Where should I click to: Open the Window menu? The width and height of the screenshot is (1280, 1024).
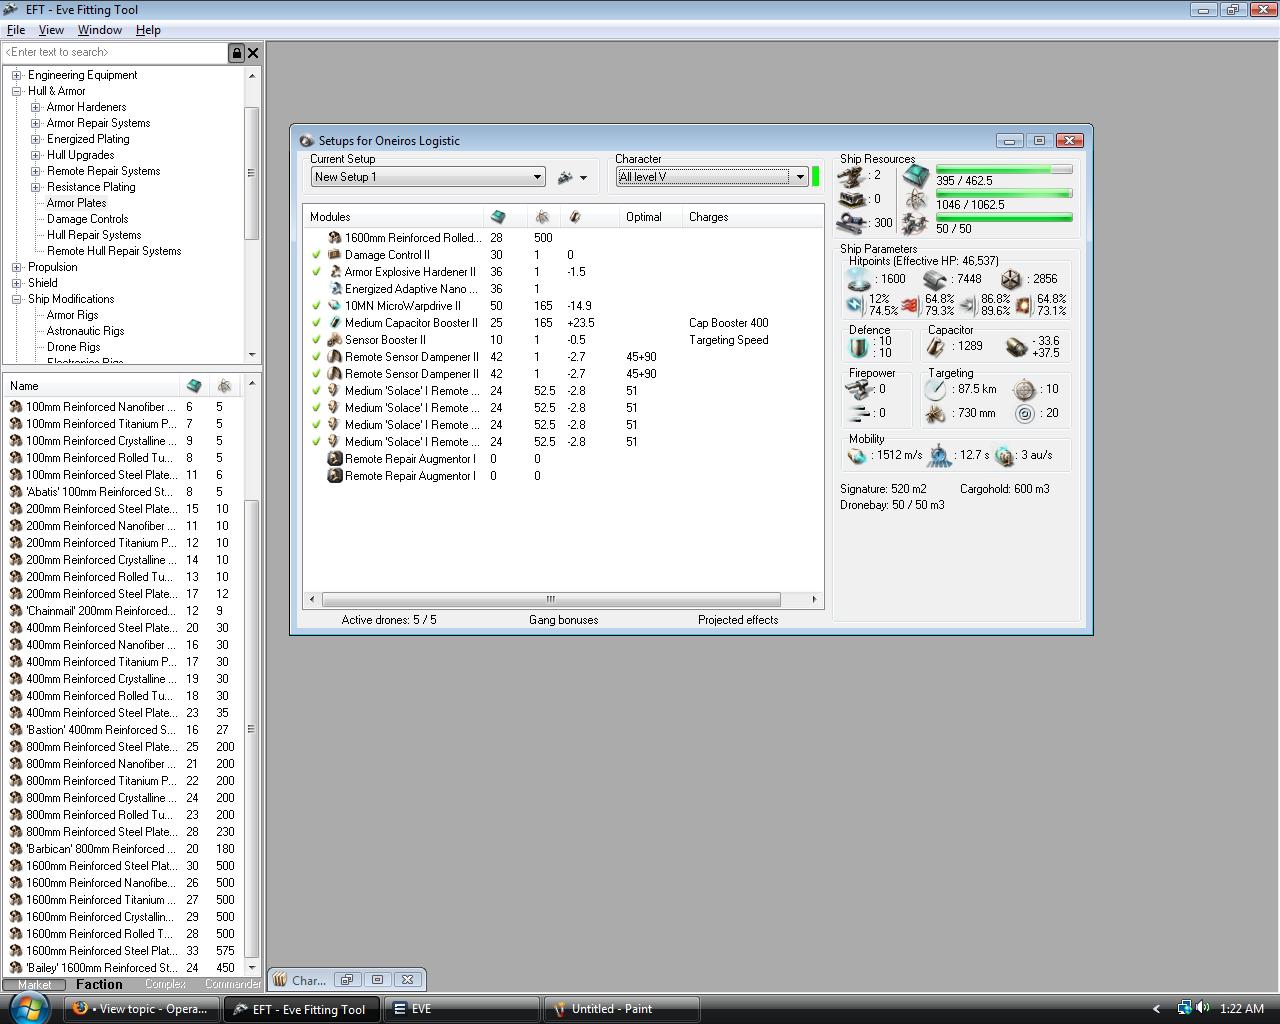pos(100,30)
